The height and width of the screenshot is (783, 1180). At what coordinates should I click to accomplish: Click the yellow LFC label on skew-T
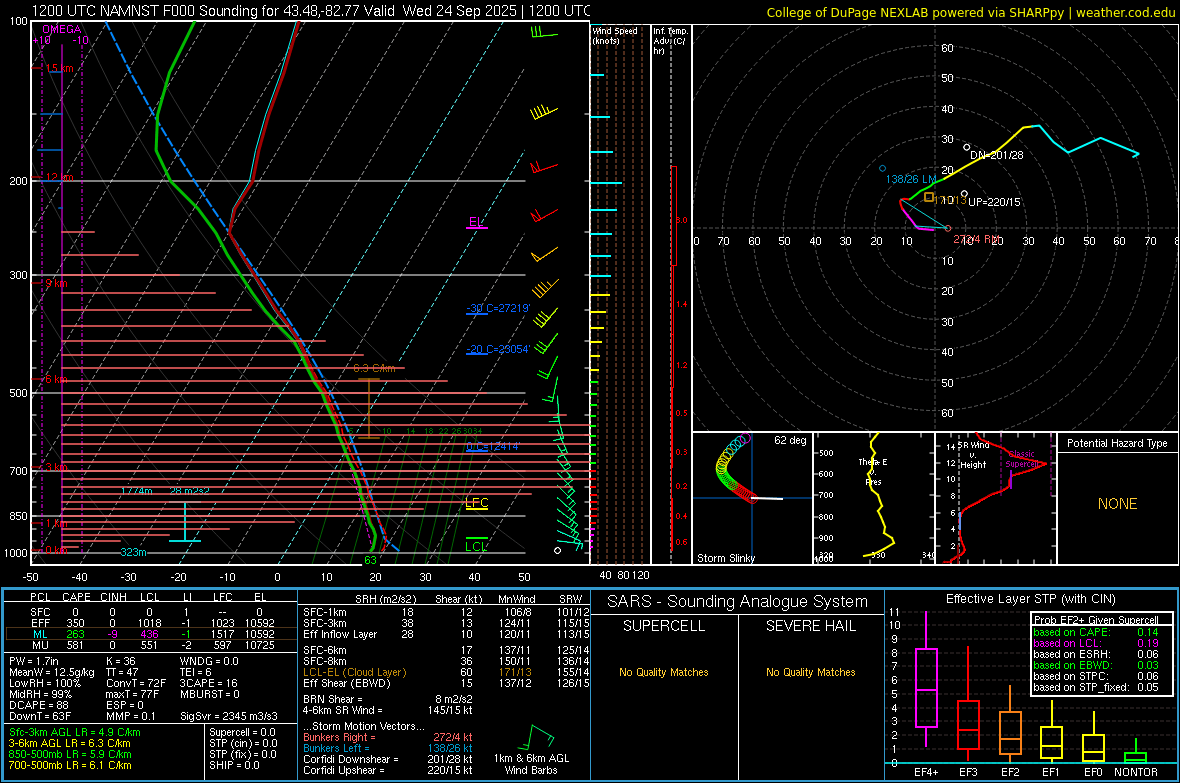point(477,503)
